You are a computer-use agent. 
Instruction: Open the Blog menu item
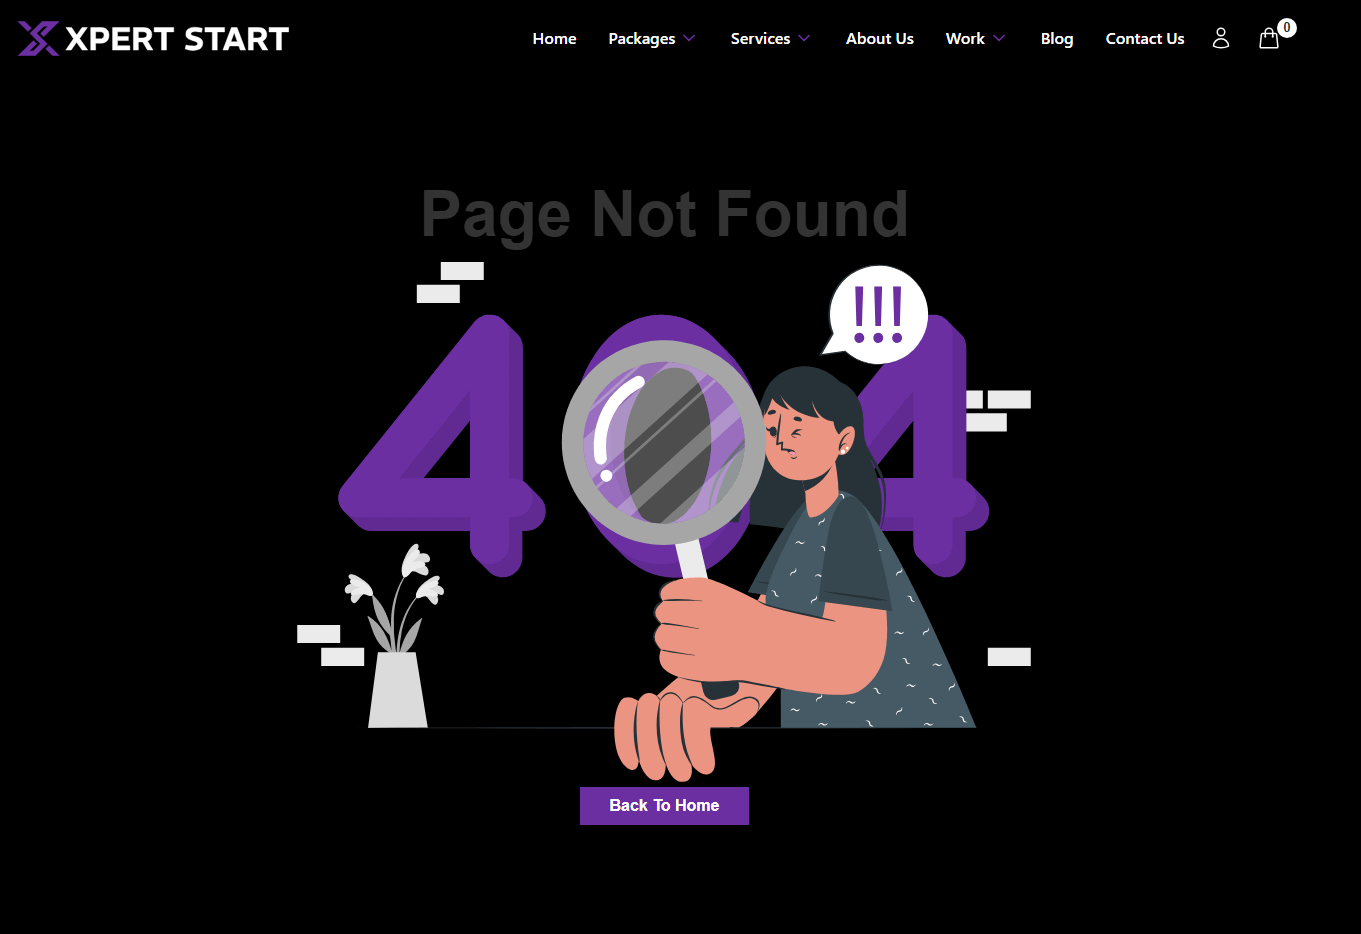tap(1057, 39)
